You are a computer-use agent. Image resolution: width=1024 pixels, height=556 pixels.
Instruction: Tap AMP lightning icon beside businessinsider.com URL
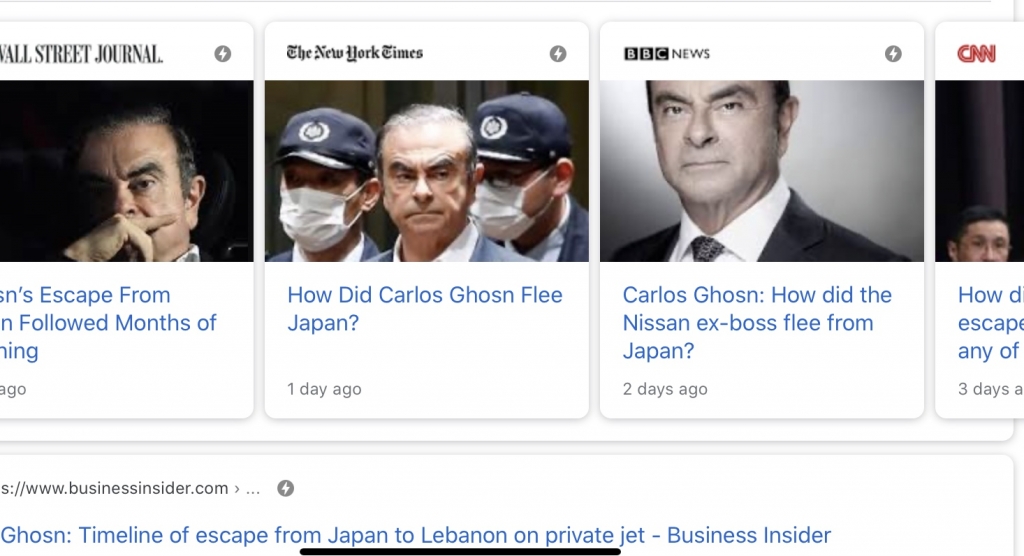tap(285, 488)
